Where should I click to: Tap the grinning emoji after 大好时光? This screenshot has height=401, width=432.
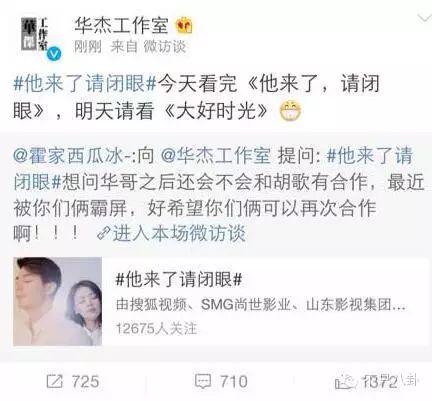[x=291, y=111]
